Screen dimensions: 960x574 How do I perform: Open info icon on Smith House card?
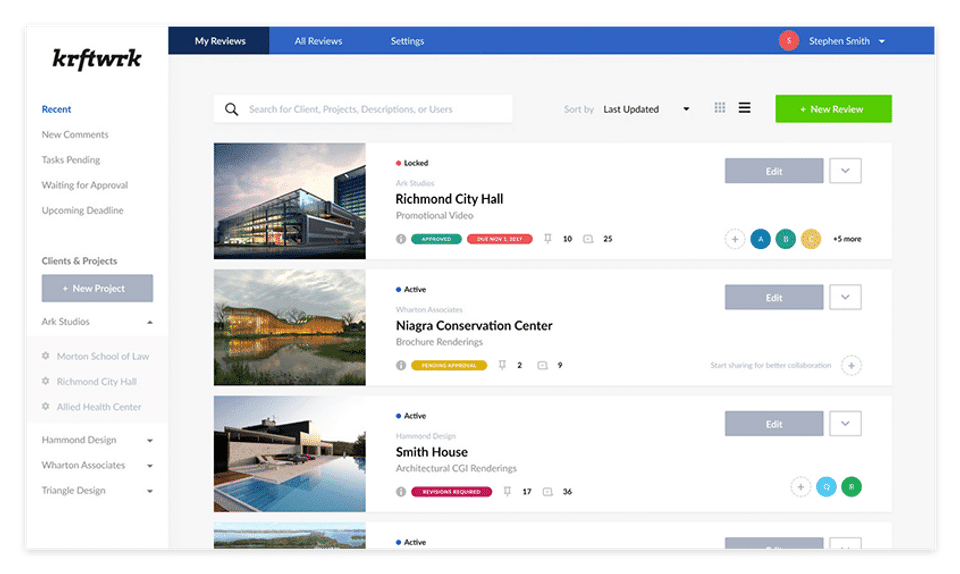[x=401, y=491]
